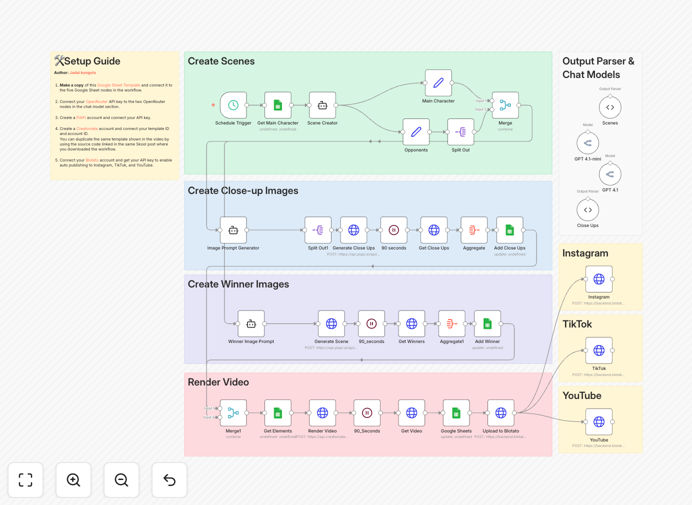The width and height of the screenshot is (692, 505).
Task: Open the Get Elements sheets node
Action: pyautogui.click(x=278, y=413)
